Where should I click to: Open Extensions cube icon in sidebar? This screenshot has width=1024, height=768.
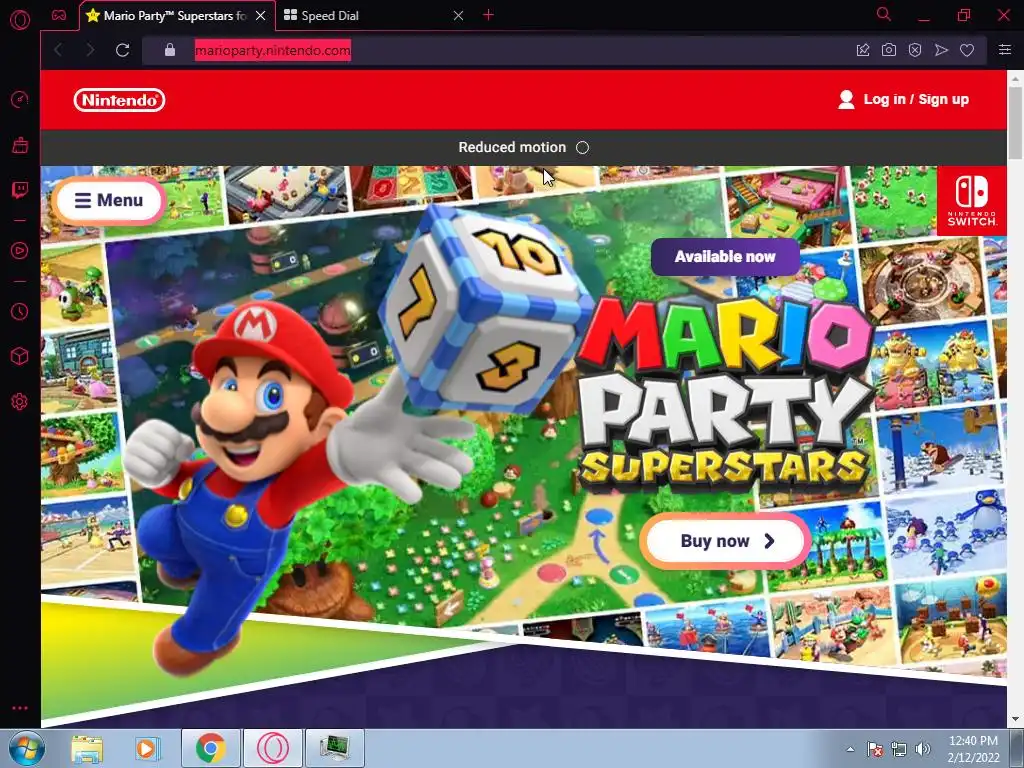point(20,356)
